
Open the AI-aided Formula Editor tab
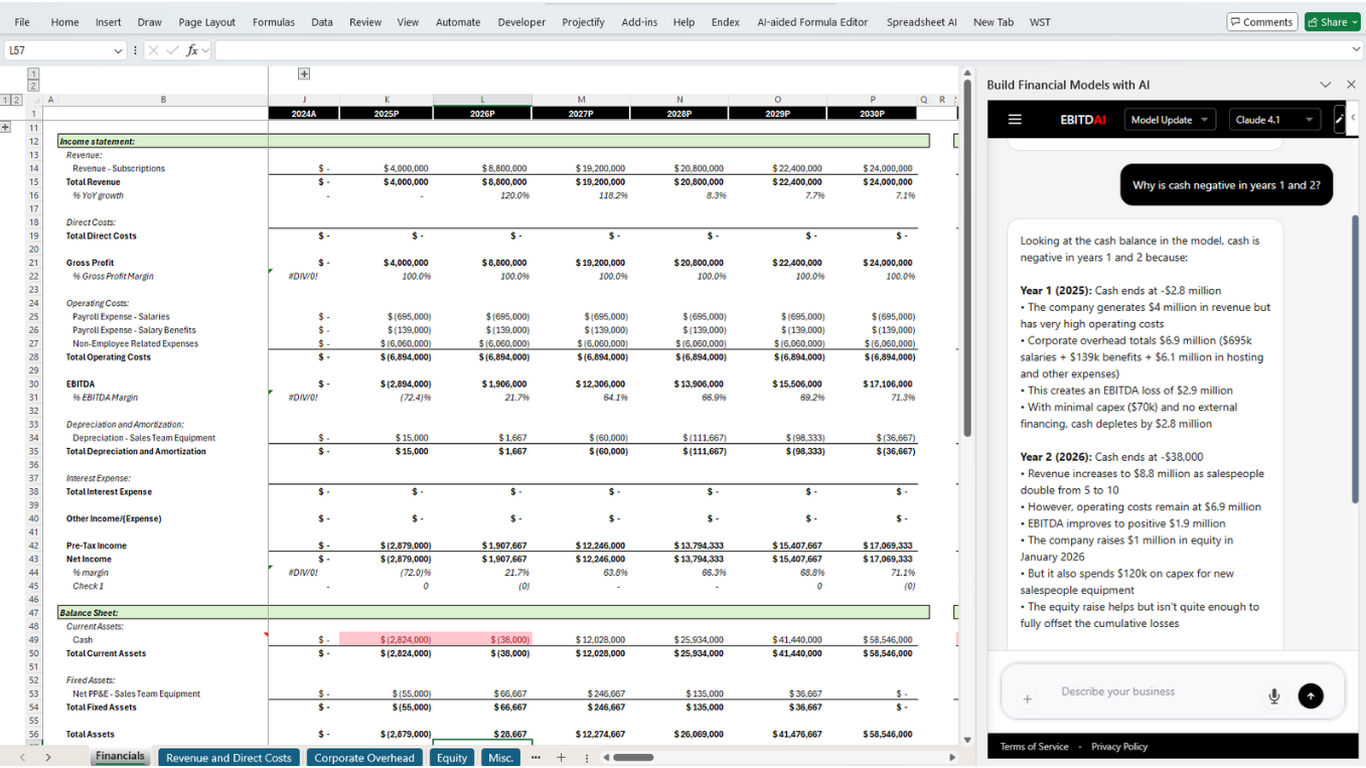click(x=812, y=22)
